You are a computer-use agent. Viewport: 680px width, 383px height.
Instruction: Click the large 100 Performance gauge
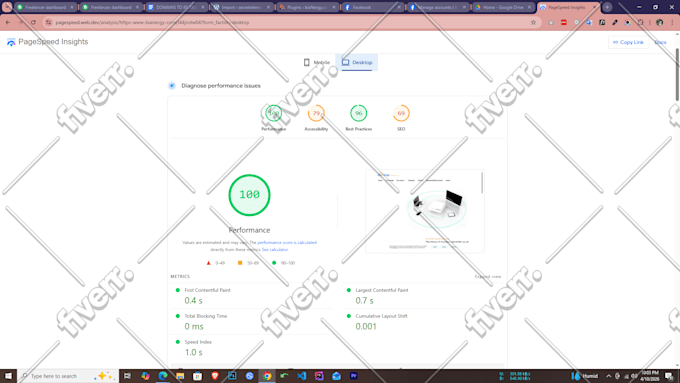(249, 195)
